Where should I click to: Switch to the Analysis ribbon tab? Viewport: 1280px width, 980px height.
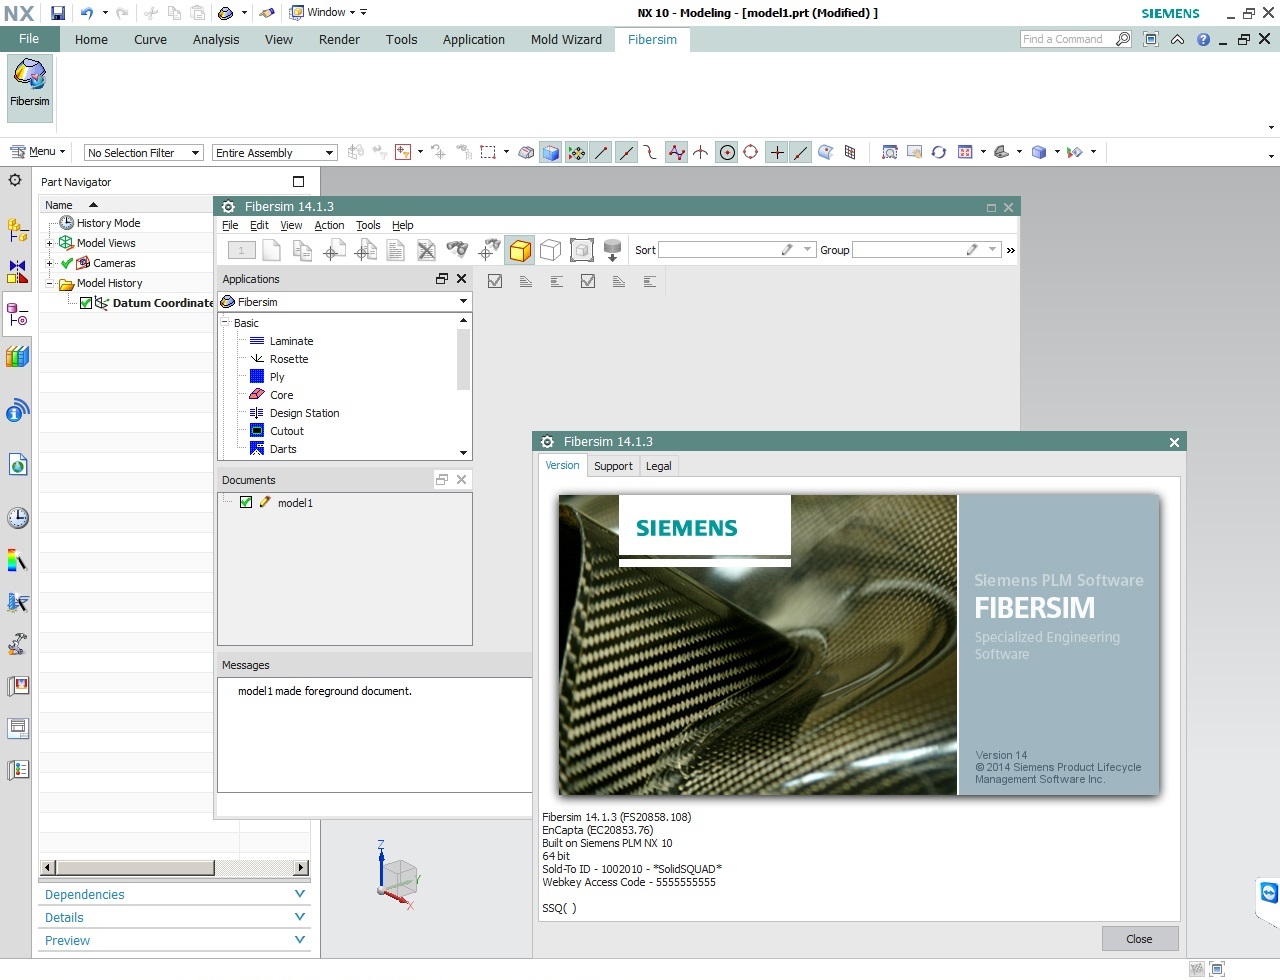click(216, 39)
